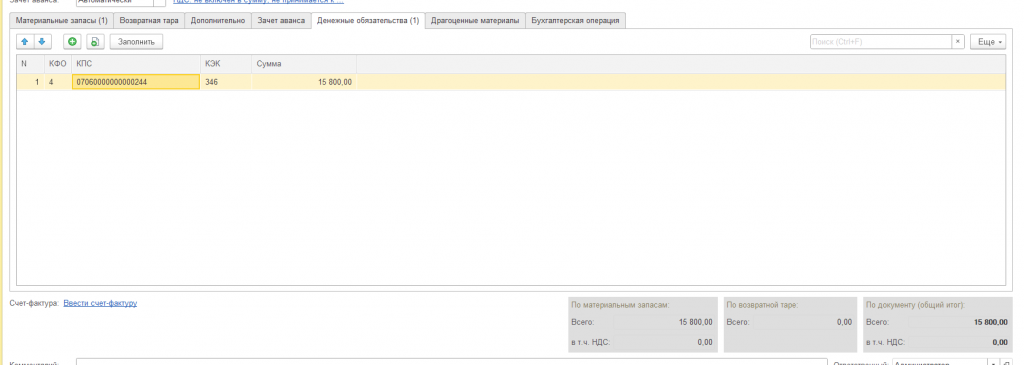Switch to Материальные запасы (1) tab
Viewport: 1024px width, 365px height.
[61, 21]
